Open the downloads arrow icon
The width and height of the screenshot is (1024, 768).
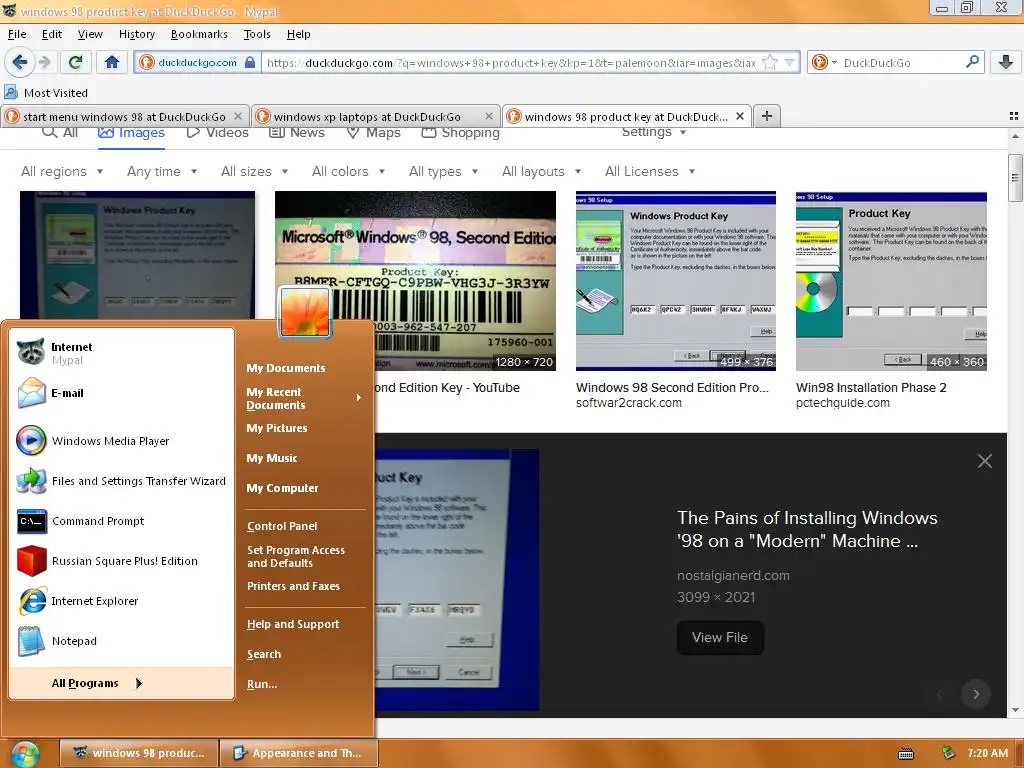tap(1006, 63)
